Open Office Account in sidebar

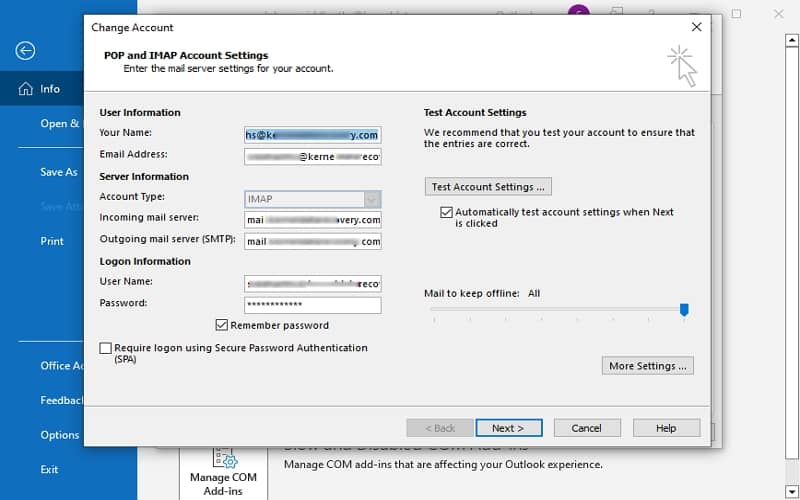[x=62, y=366]
